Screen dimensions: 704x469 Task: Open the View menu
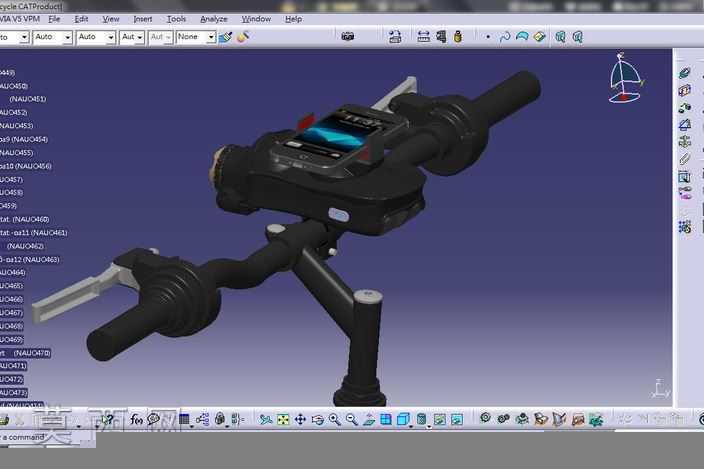[x=110, y=19]
